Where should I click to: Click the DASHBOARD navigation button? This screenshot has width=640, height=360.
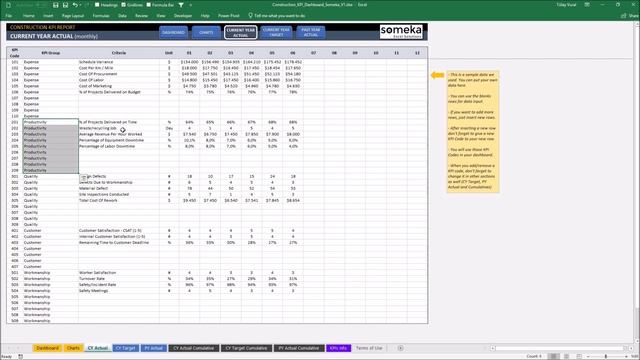pos(173,32)
